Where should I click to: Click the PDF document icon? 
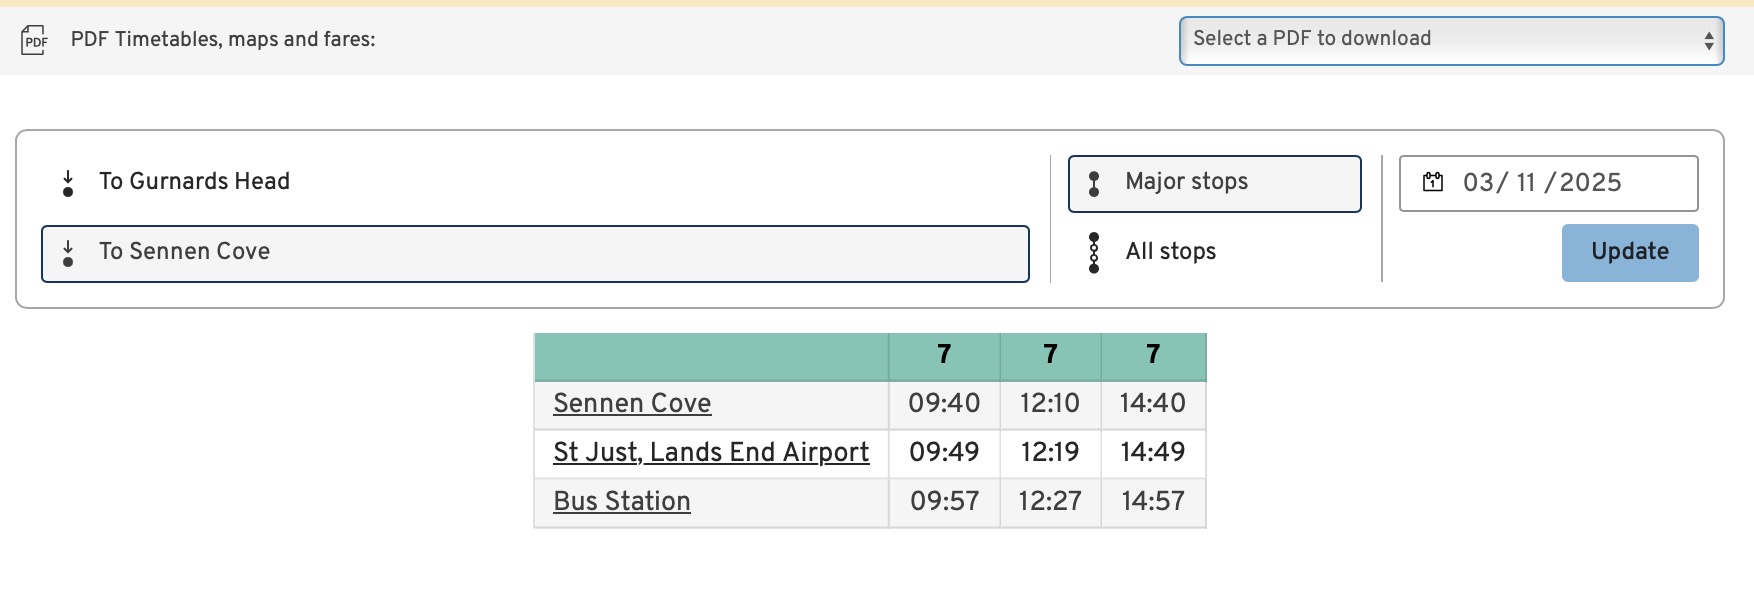tap(35, 40)
